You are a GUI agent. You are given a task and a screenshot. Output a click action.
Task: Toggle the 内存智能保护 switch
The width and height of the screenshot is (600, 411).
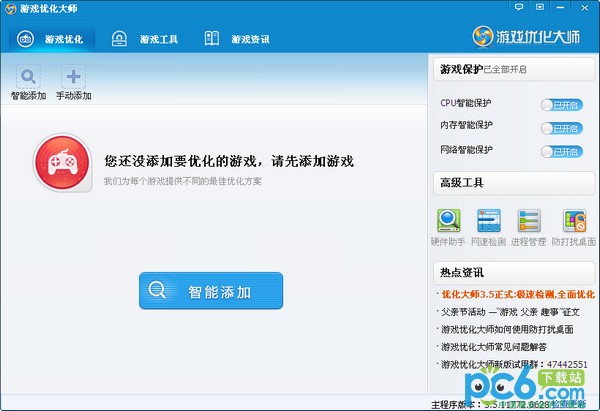point(562,128)
